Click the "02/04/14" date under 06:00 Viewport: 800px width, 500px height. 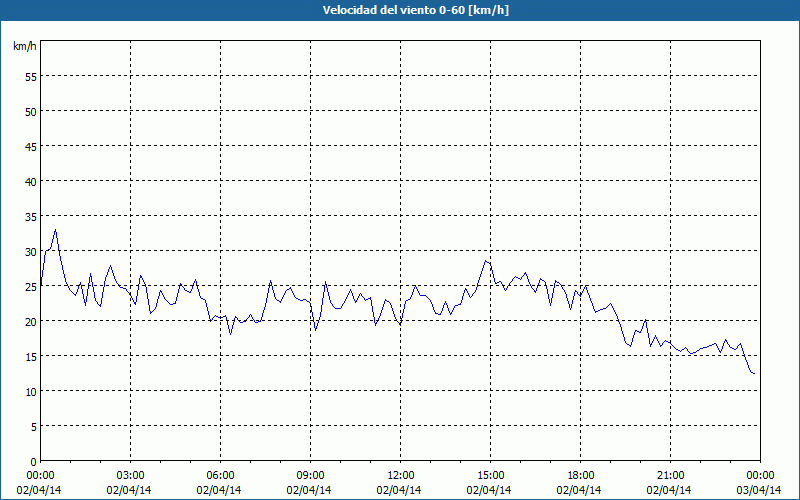[219, 490]
